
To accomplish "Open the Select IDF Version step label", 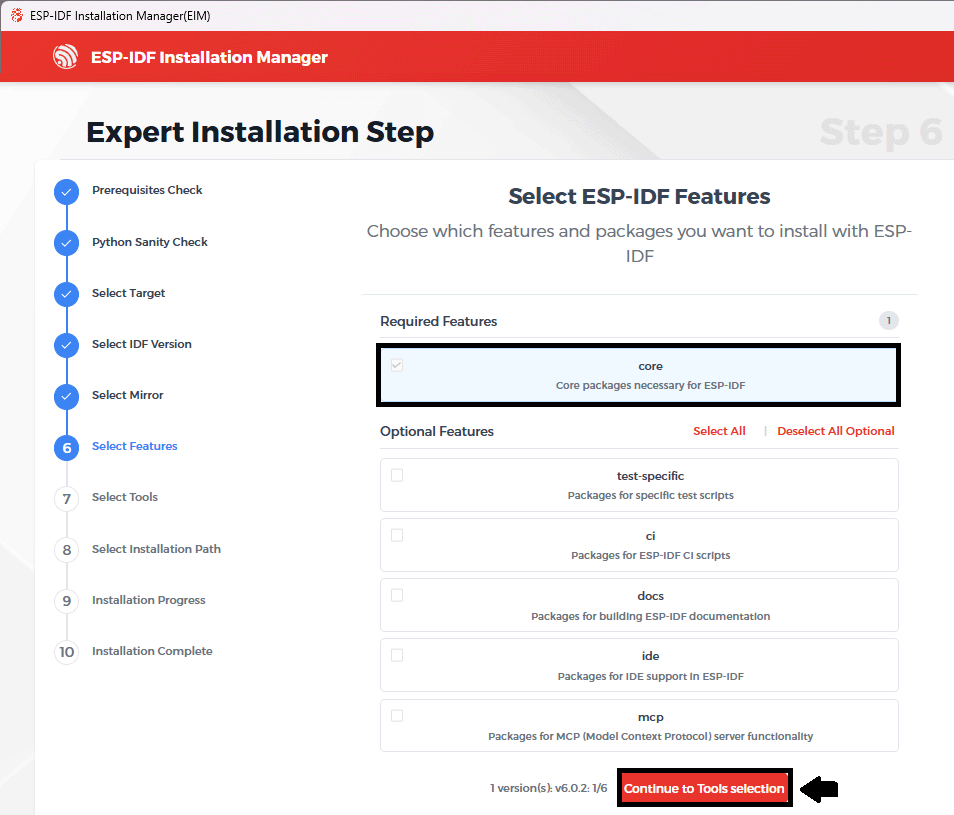I will tap(142, 344).
